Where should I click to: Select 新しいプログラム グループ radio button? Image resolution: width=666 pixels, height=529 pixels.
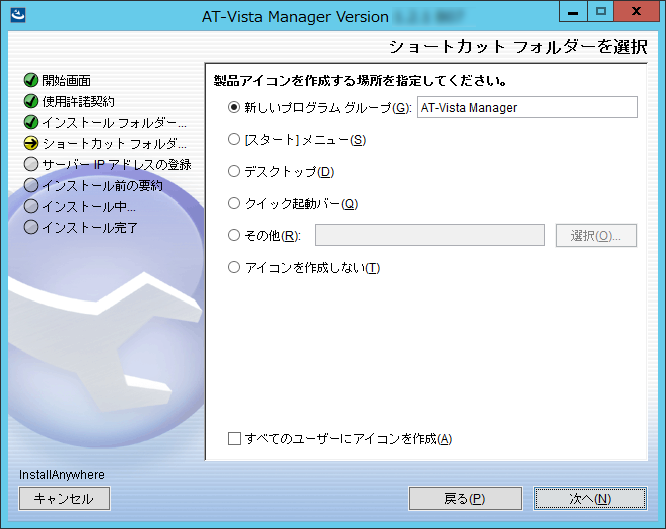tap(234, 107)
